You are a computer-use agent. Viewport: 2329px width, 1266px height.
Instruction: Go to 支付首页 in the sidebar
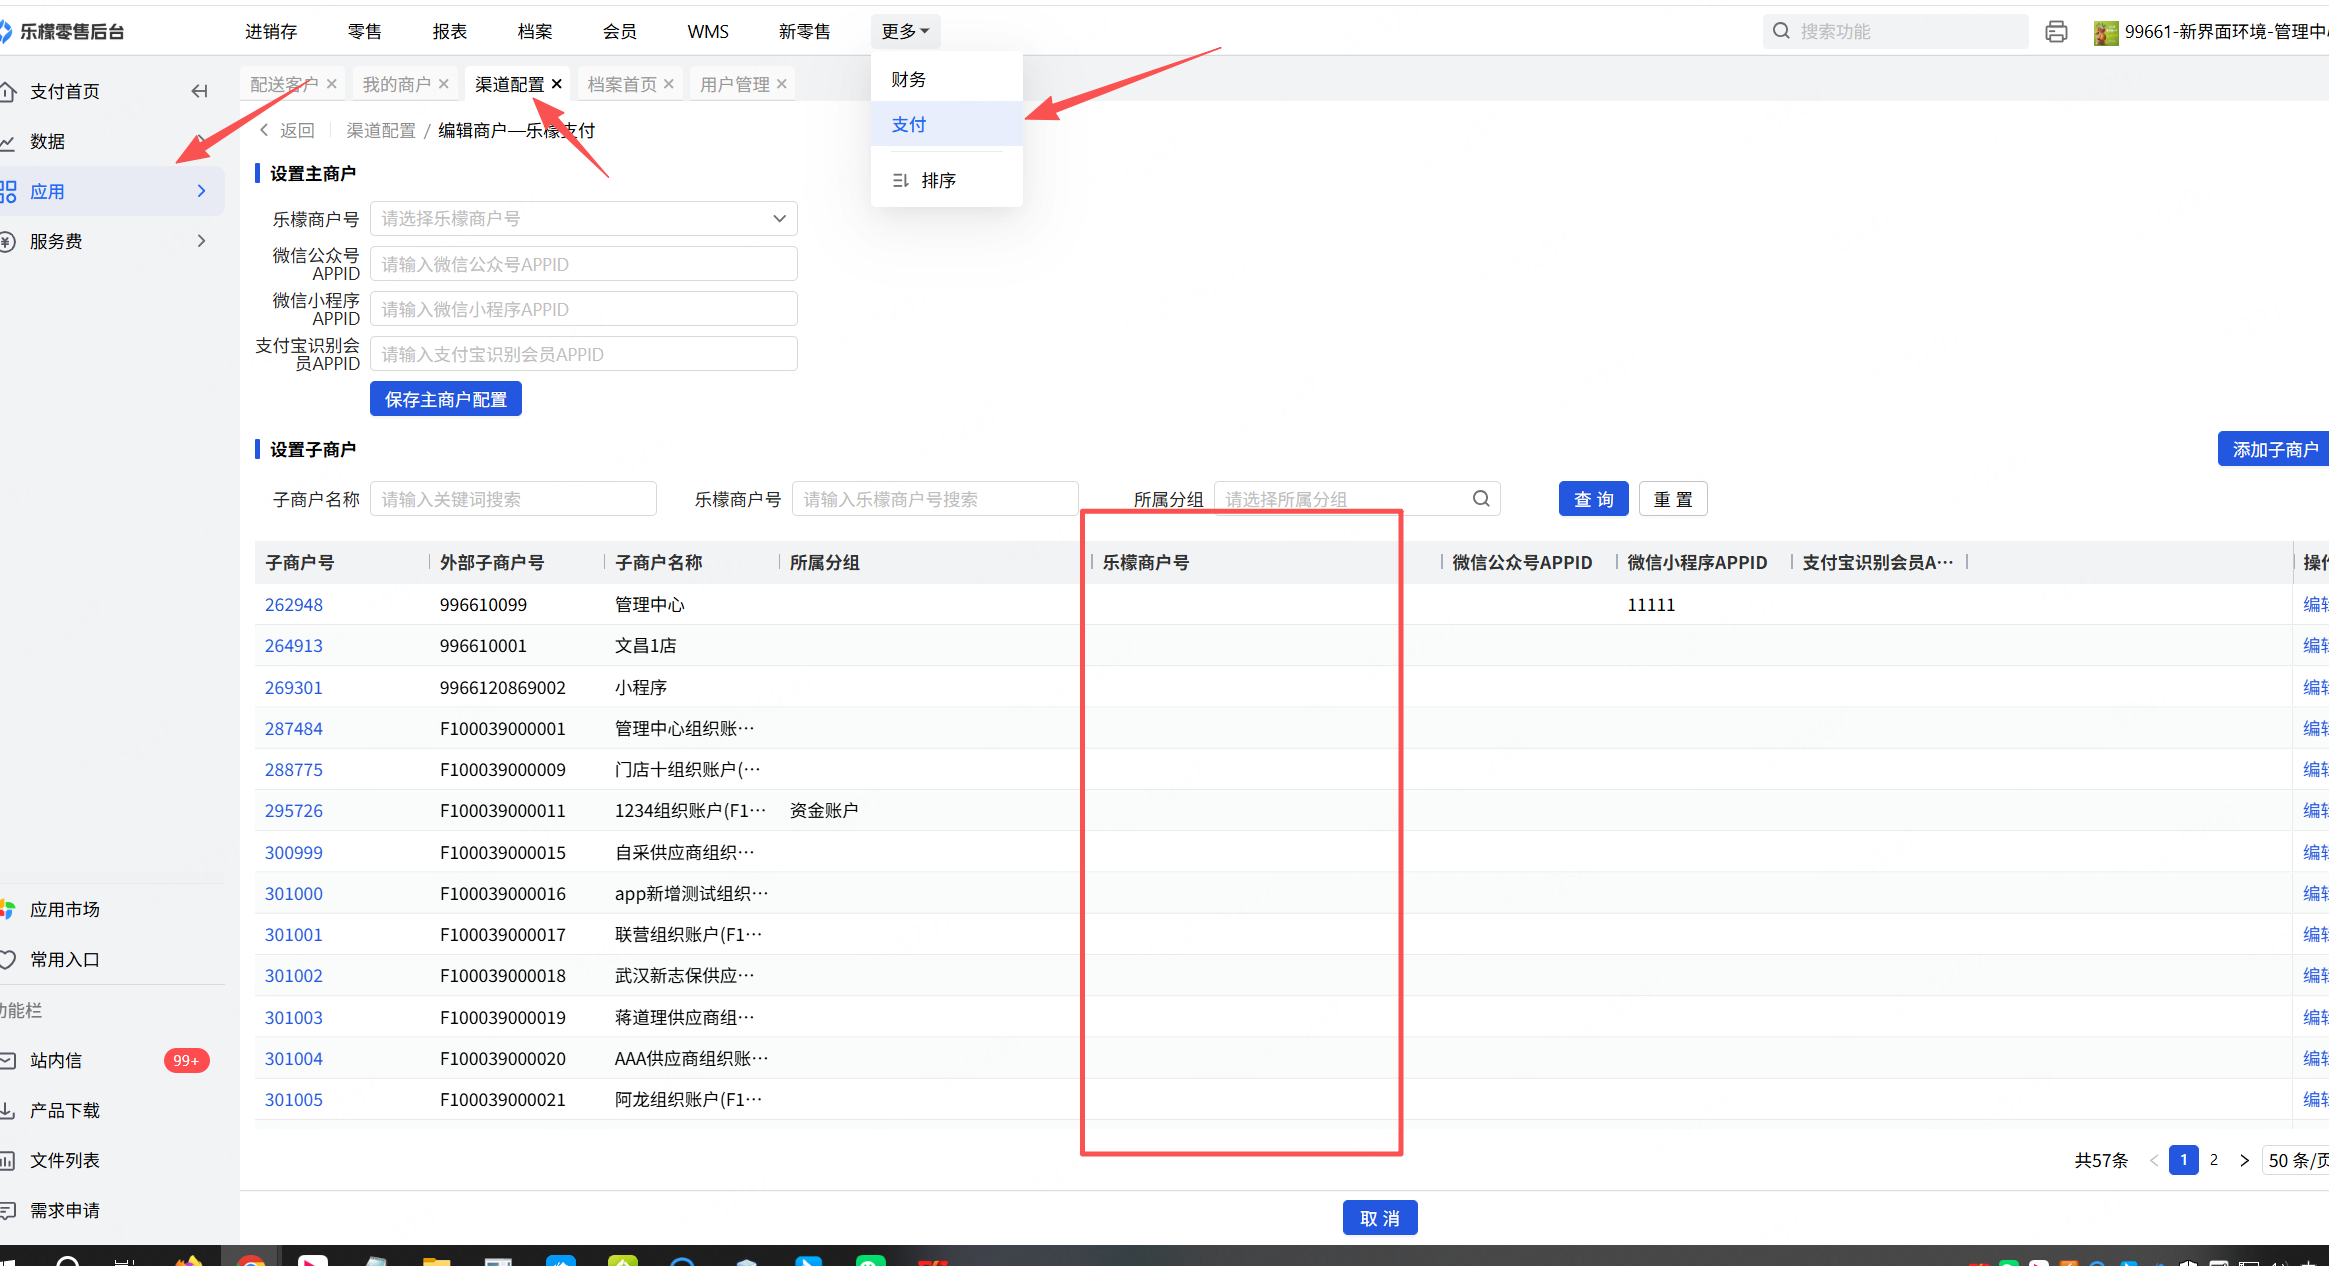64,91
